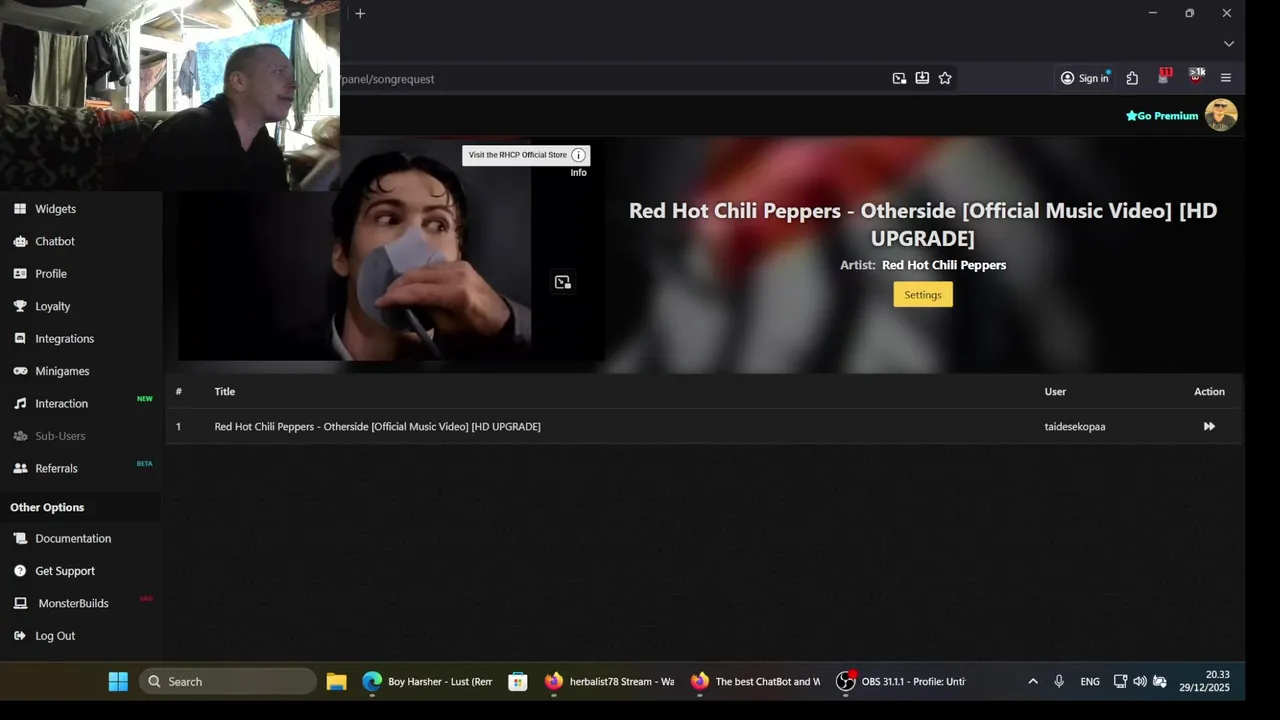Click the extension icon with badge 11
The image size is (1280, 720).
(x=1164, y=77)
